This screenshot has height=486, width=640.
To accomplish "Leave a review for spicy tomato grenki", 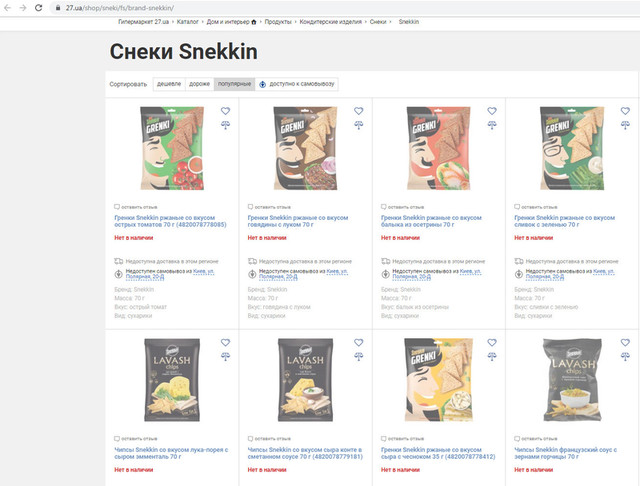I will coord(140,206).
